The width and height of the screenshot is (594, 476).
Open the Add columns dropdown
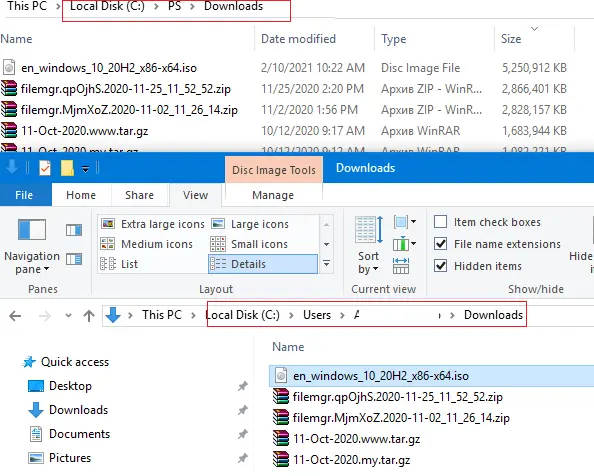[405, 243]
